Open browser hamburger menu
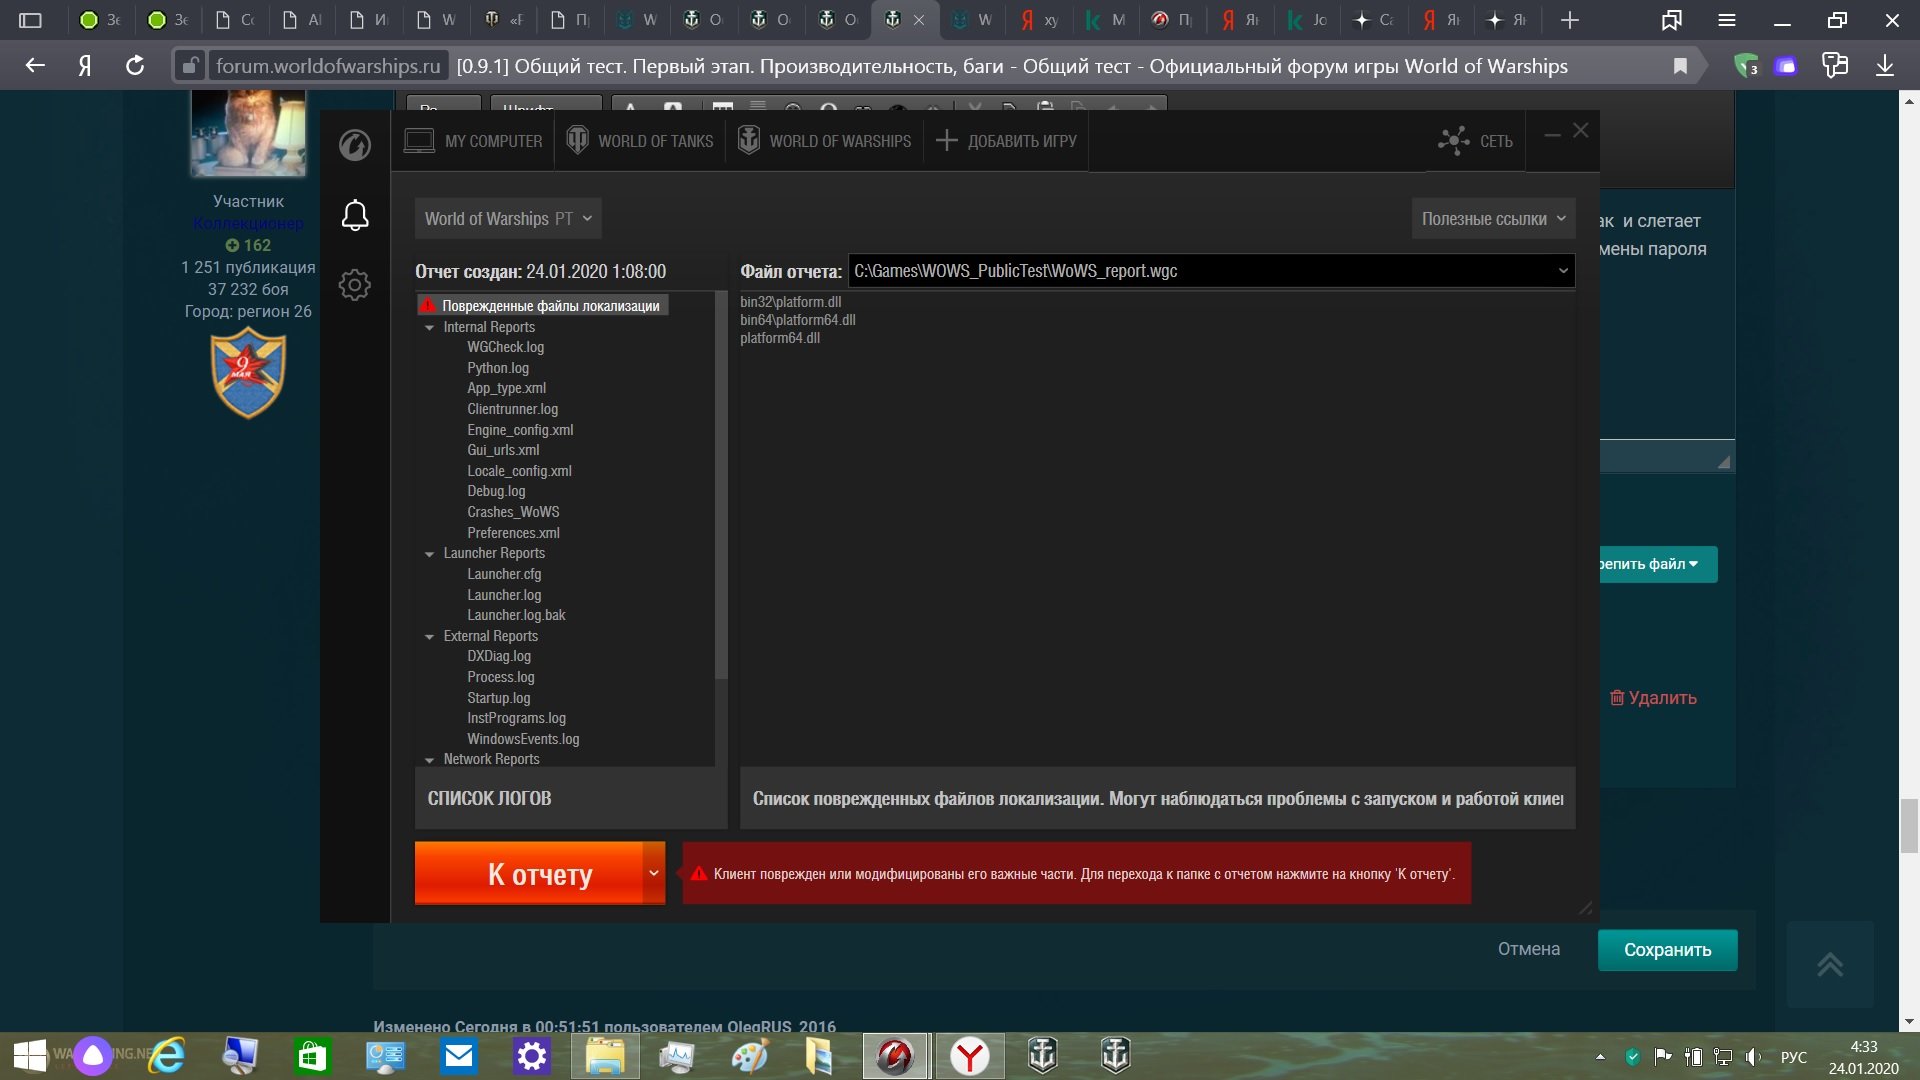 [x=1727, y=20]
